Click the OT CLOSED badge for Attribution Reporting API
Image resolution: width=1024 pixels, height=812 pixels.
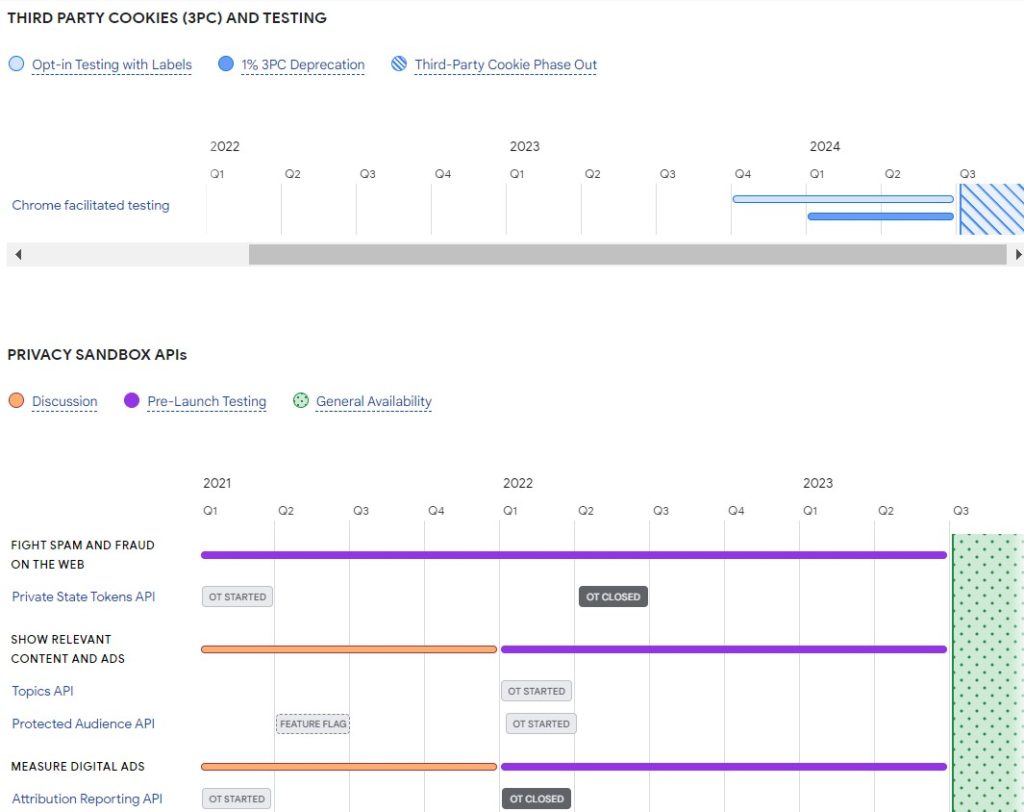pyautogui.click(x=536, y=799)
